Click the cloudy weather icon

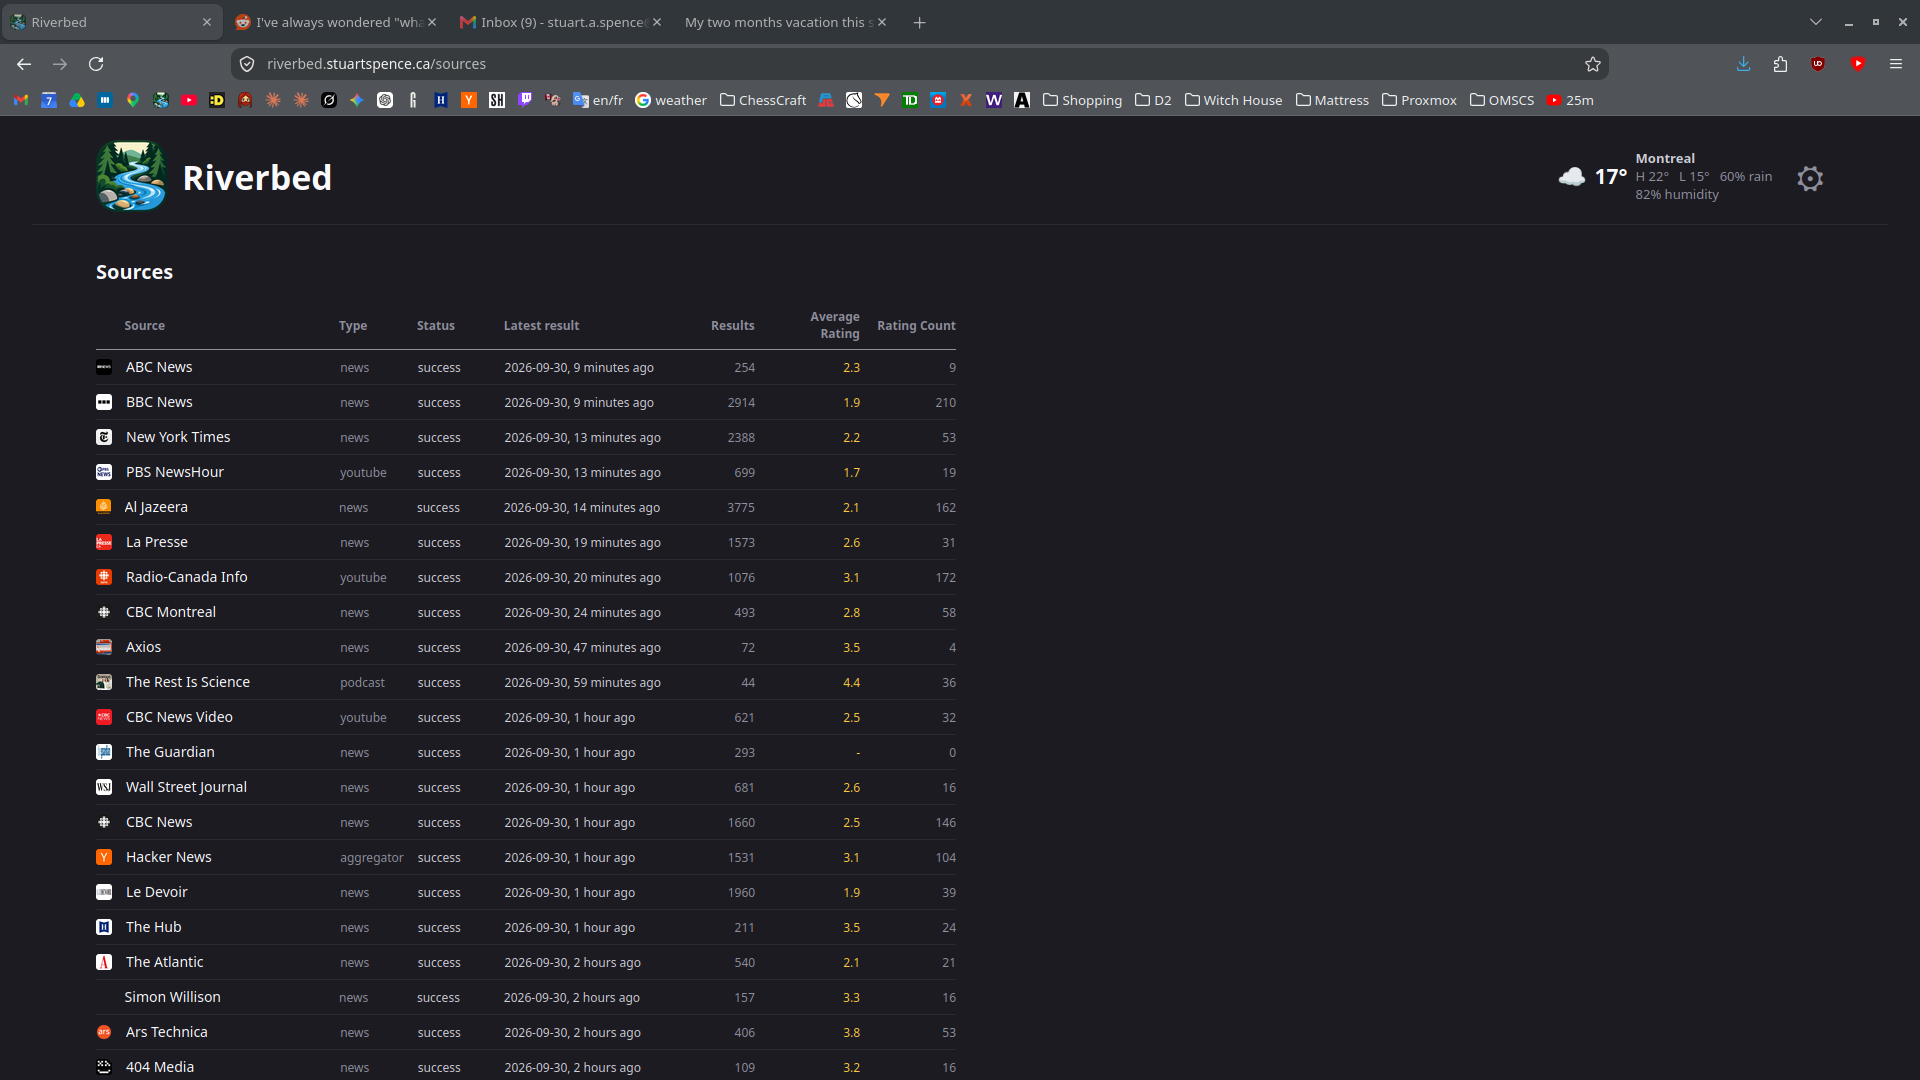tap(1571, 177)
